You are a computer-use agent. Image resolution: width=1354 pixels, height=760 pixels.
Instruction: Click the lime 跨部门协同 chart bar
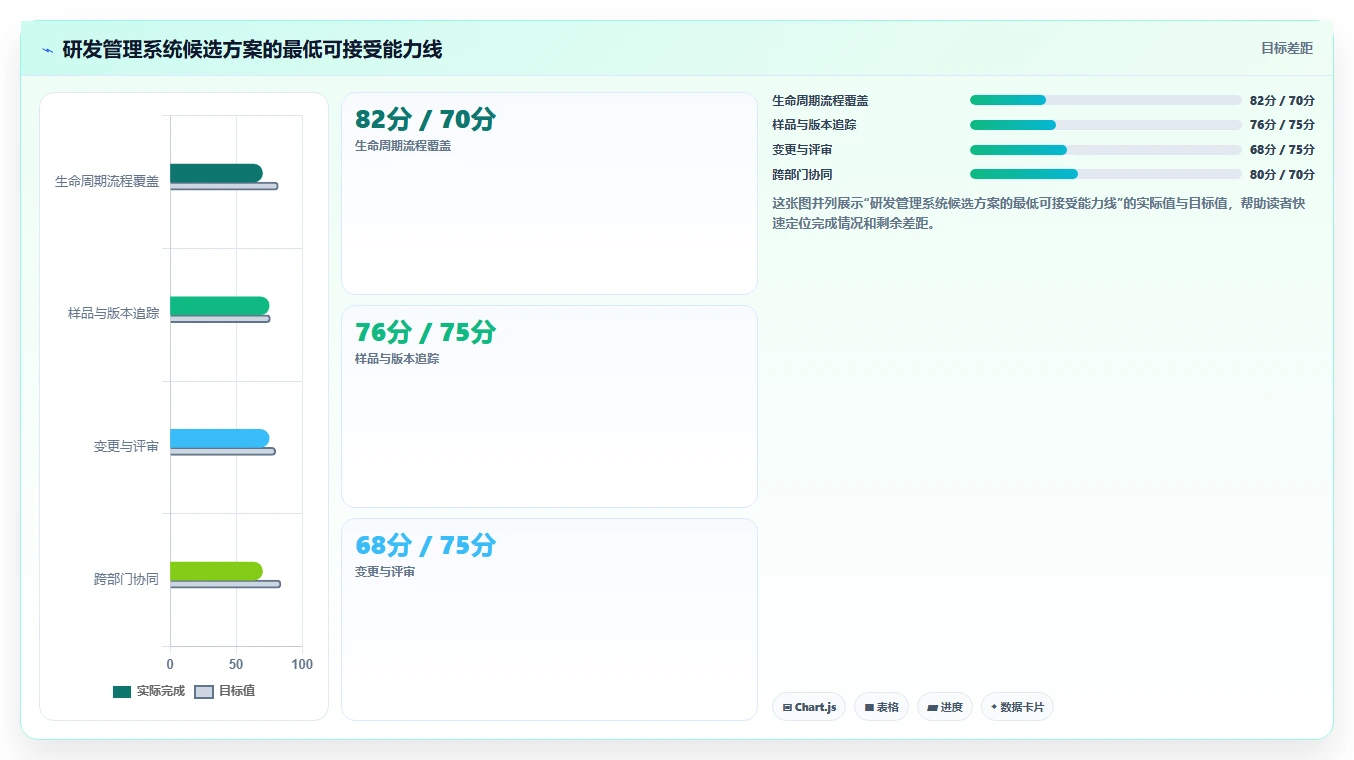coord(216,571)
